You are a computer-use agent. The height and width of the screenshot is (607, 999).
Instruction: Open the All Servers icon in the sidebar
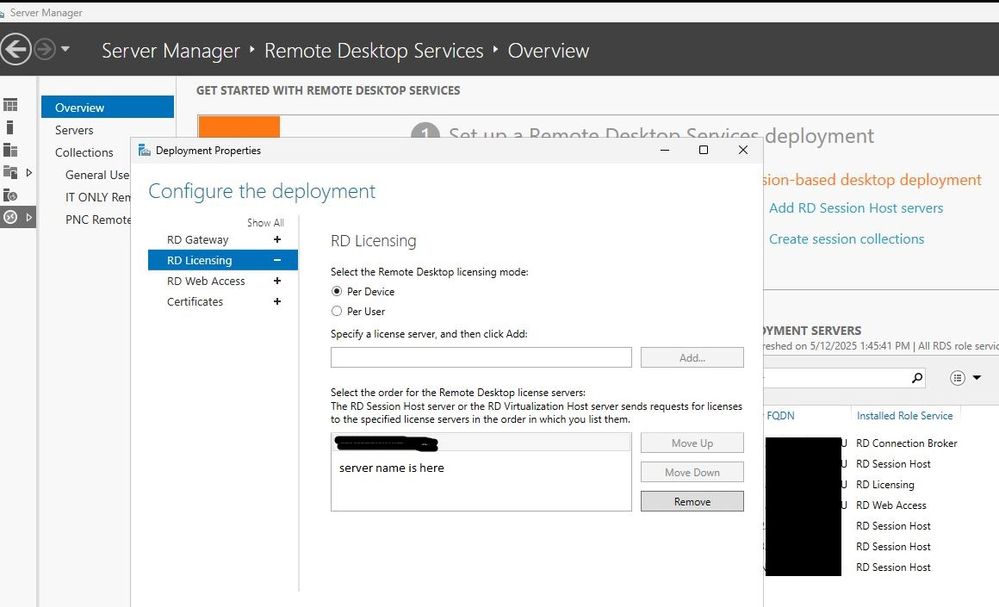(x=10, y=150)
